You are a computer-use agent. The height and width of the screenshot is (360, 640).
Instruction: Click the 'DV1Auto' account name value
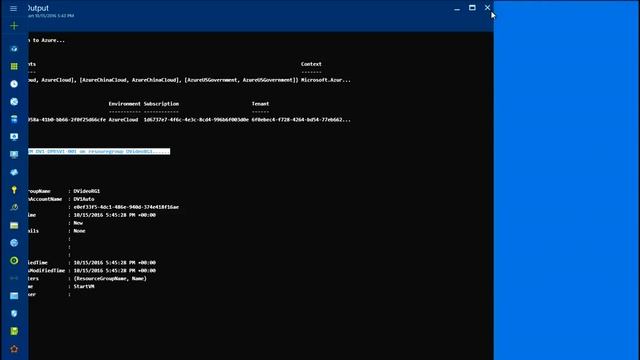[84, 199]
